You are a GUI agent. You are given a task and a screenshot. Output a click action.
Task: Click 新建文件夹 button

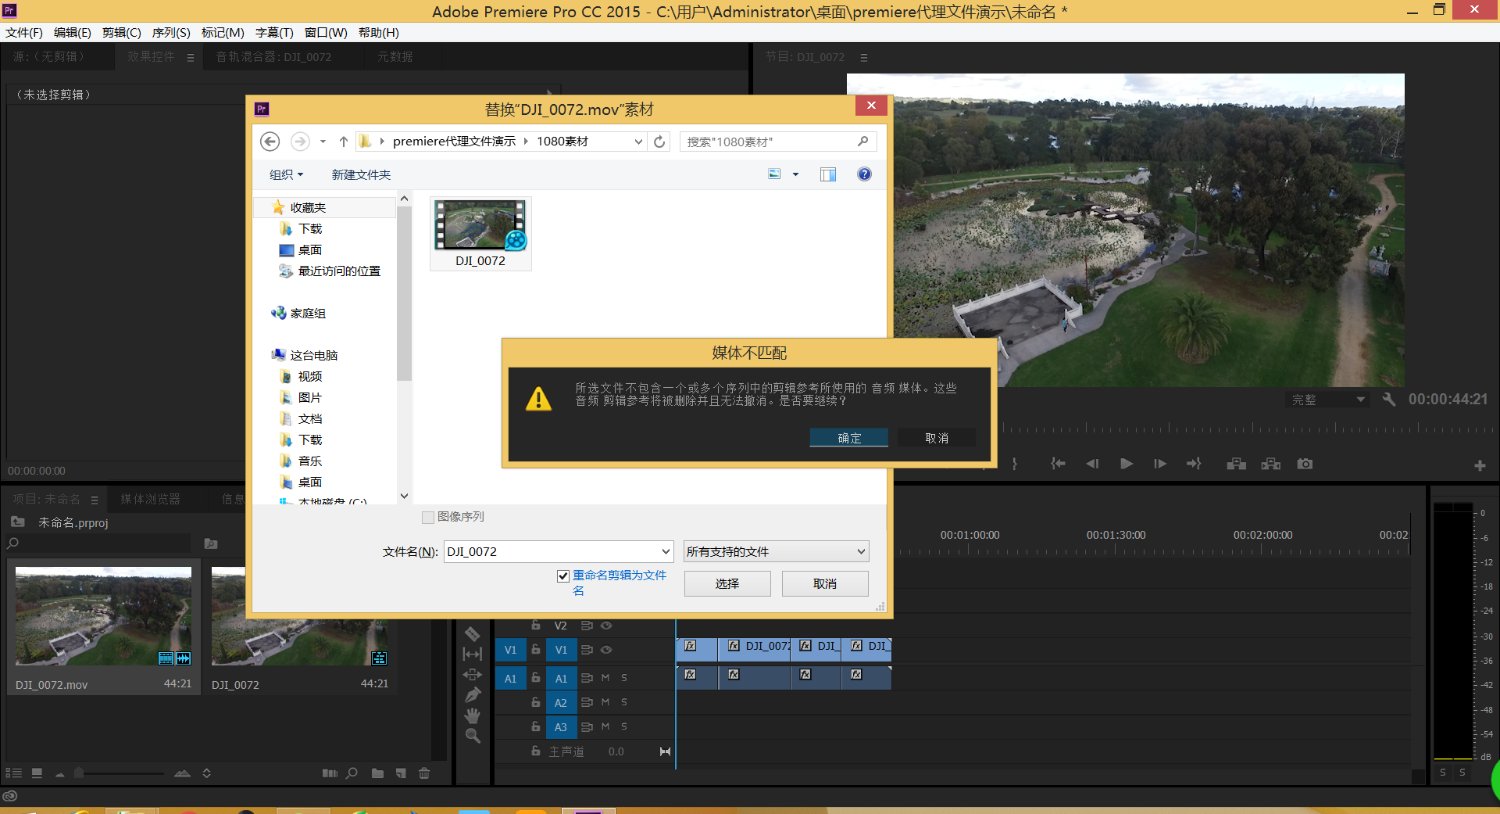click(361, 175)
